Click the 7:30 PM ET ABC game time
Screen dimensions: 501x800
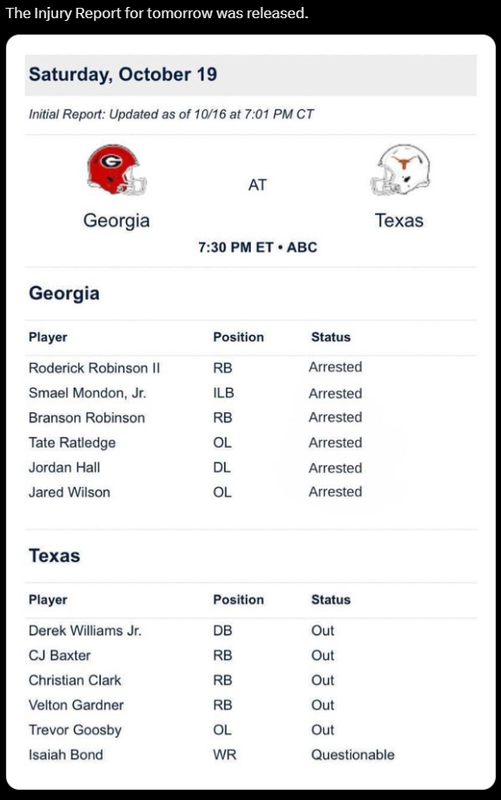(x=258, y=247)
